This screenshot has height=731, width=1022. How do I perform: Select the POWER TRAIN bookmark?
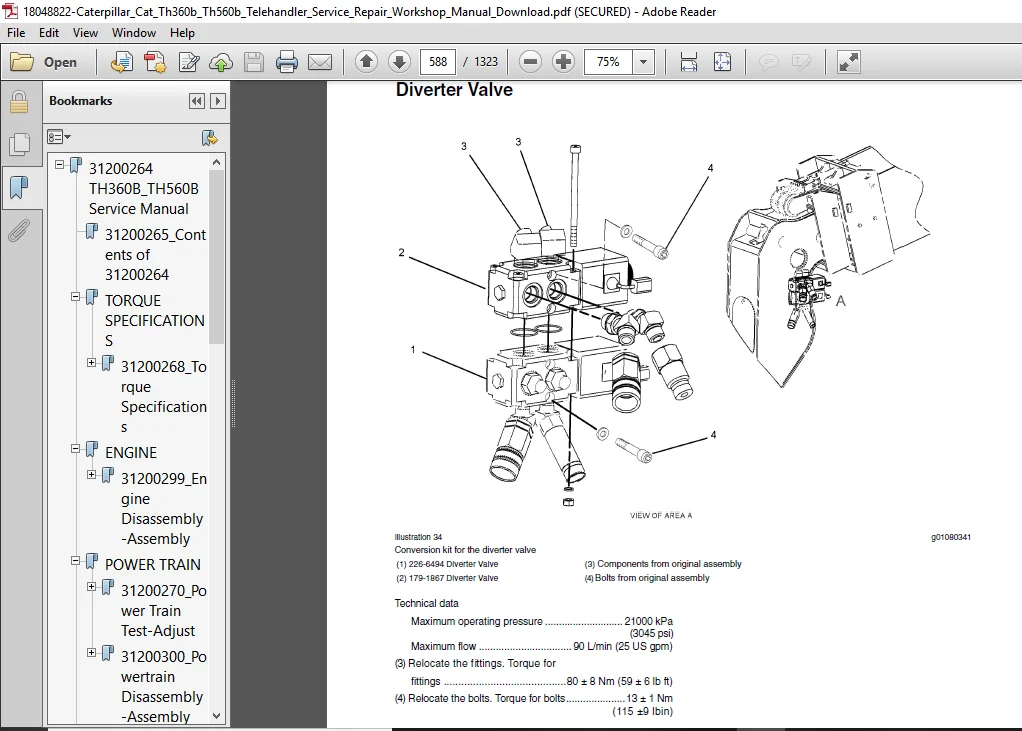[x=153, y=564]
